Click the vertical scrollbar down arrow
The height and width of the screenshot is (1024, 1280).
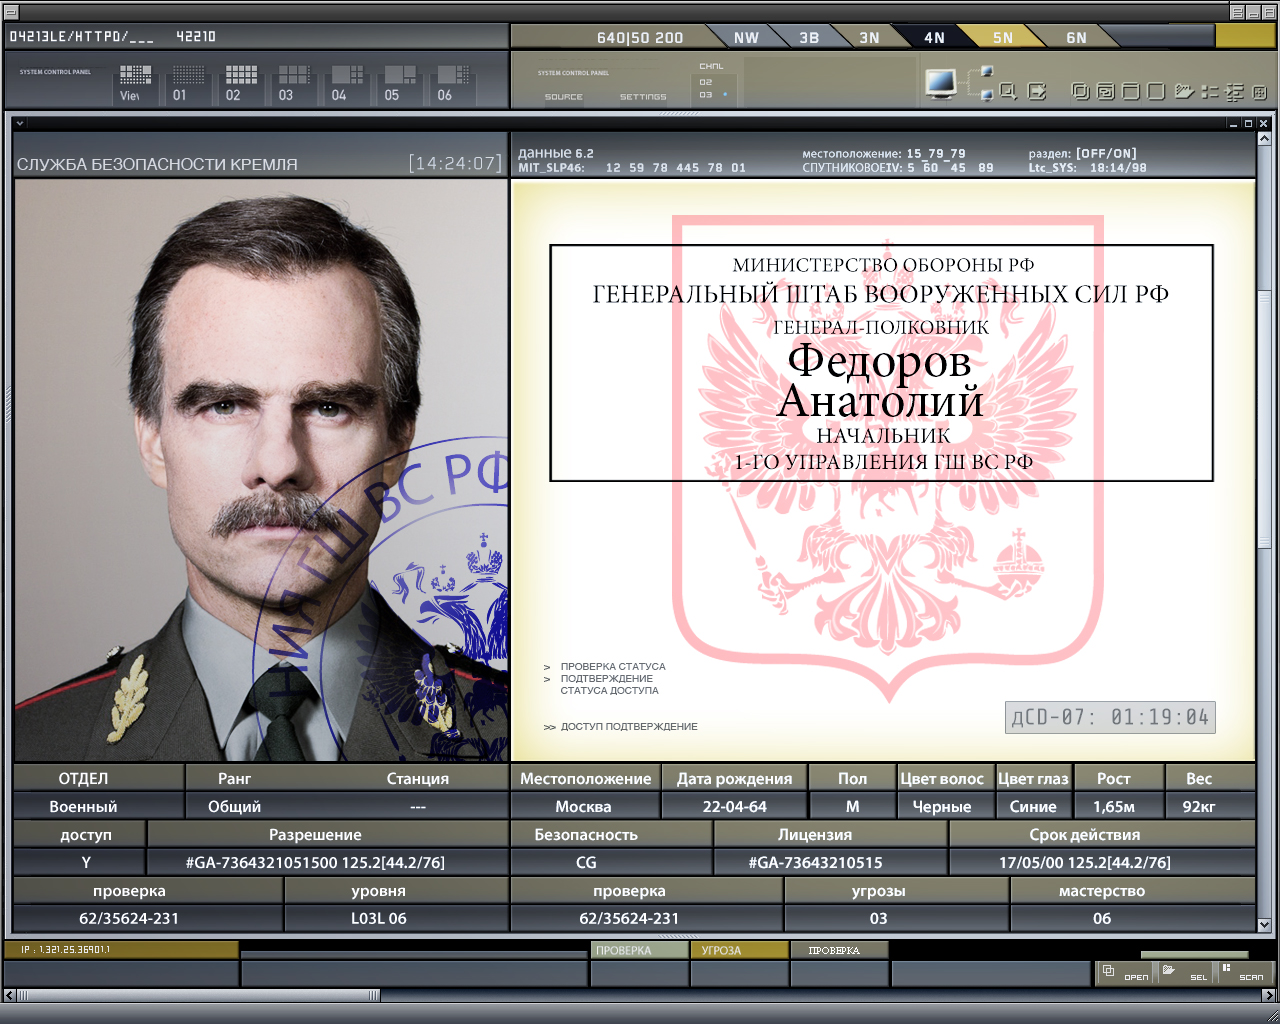[1264, 926]
